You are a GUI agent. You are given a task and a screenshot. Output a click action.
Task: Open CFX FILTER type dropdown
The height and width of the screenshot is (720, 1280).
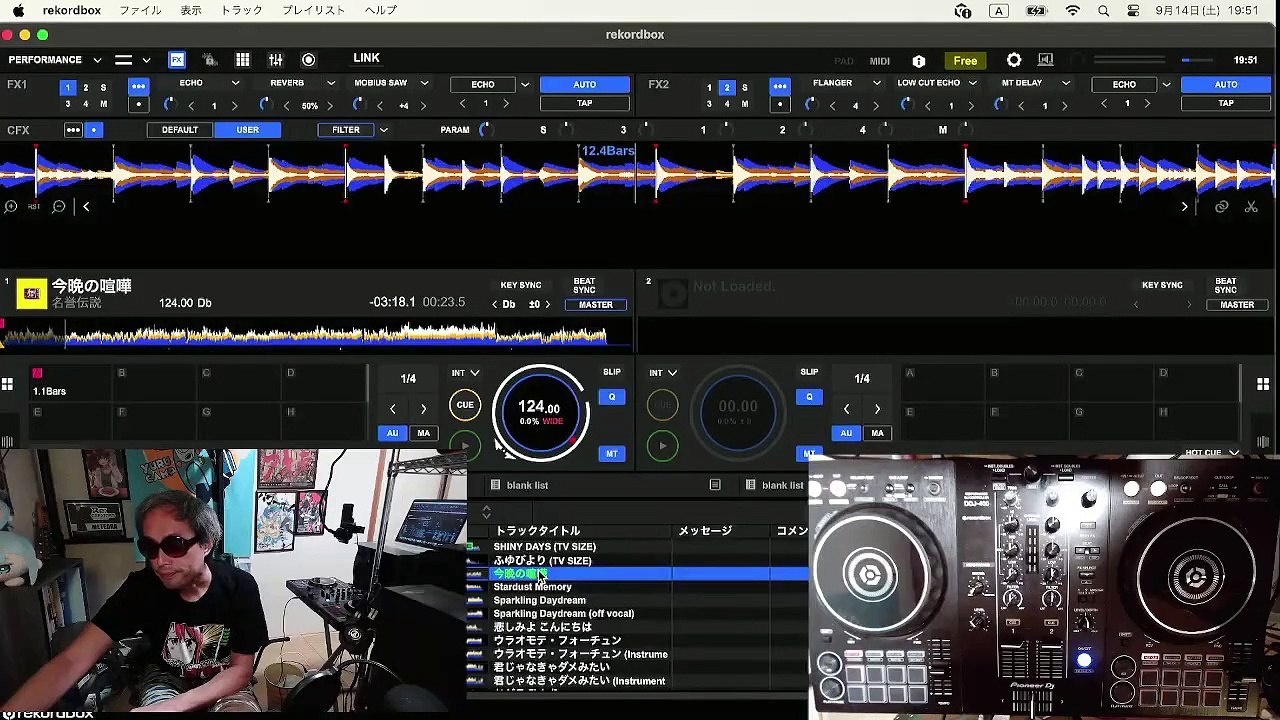(384, 130)
